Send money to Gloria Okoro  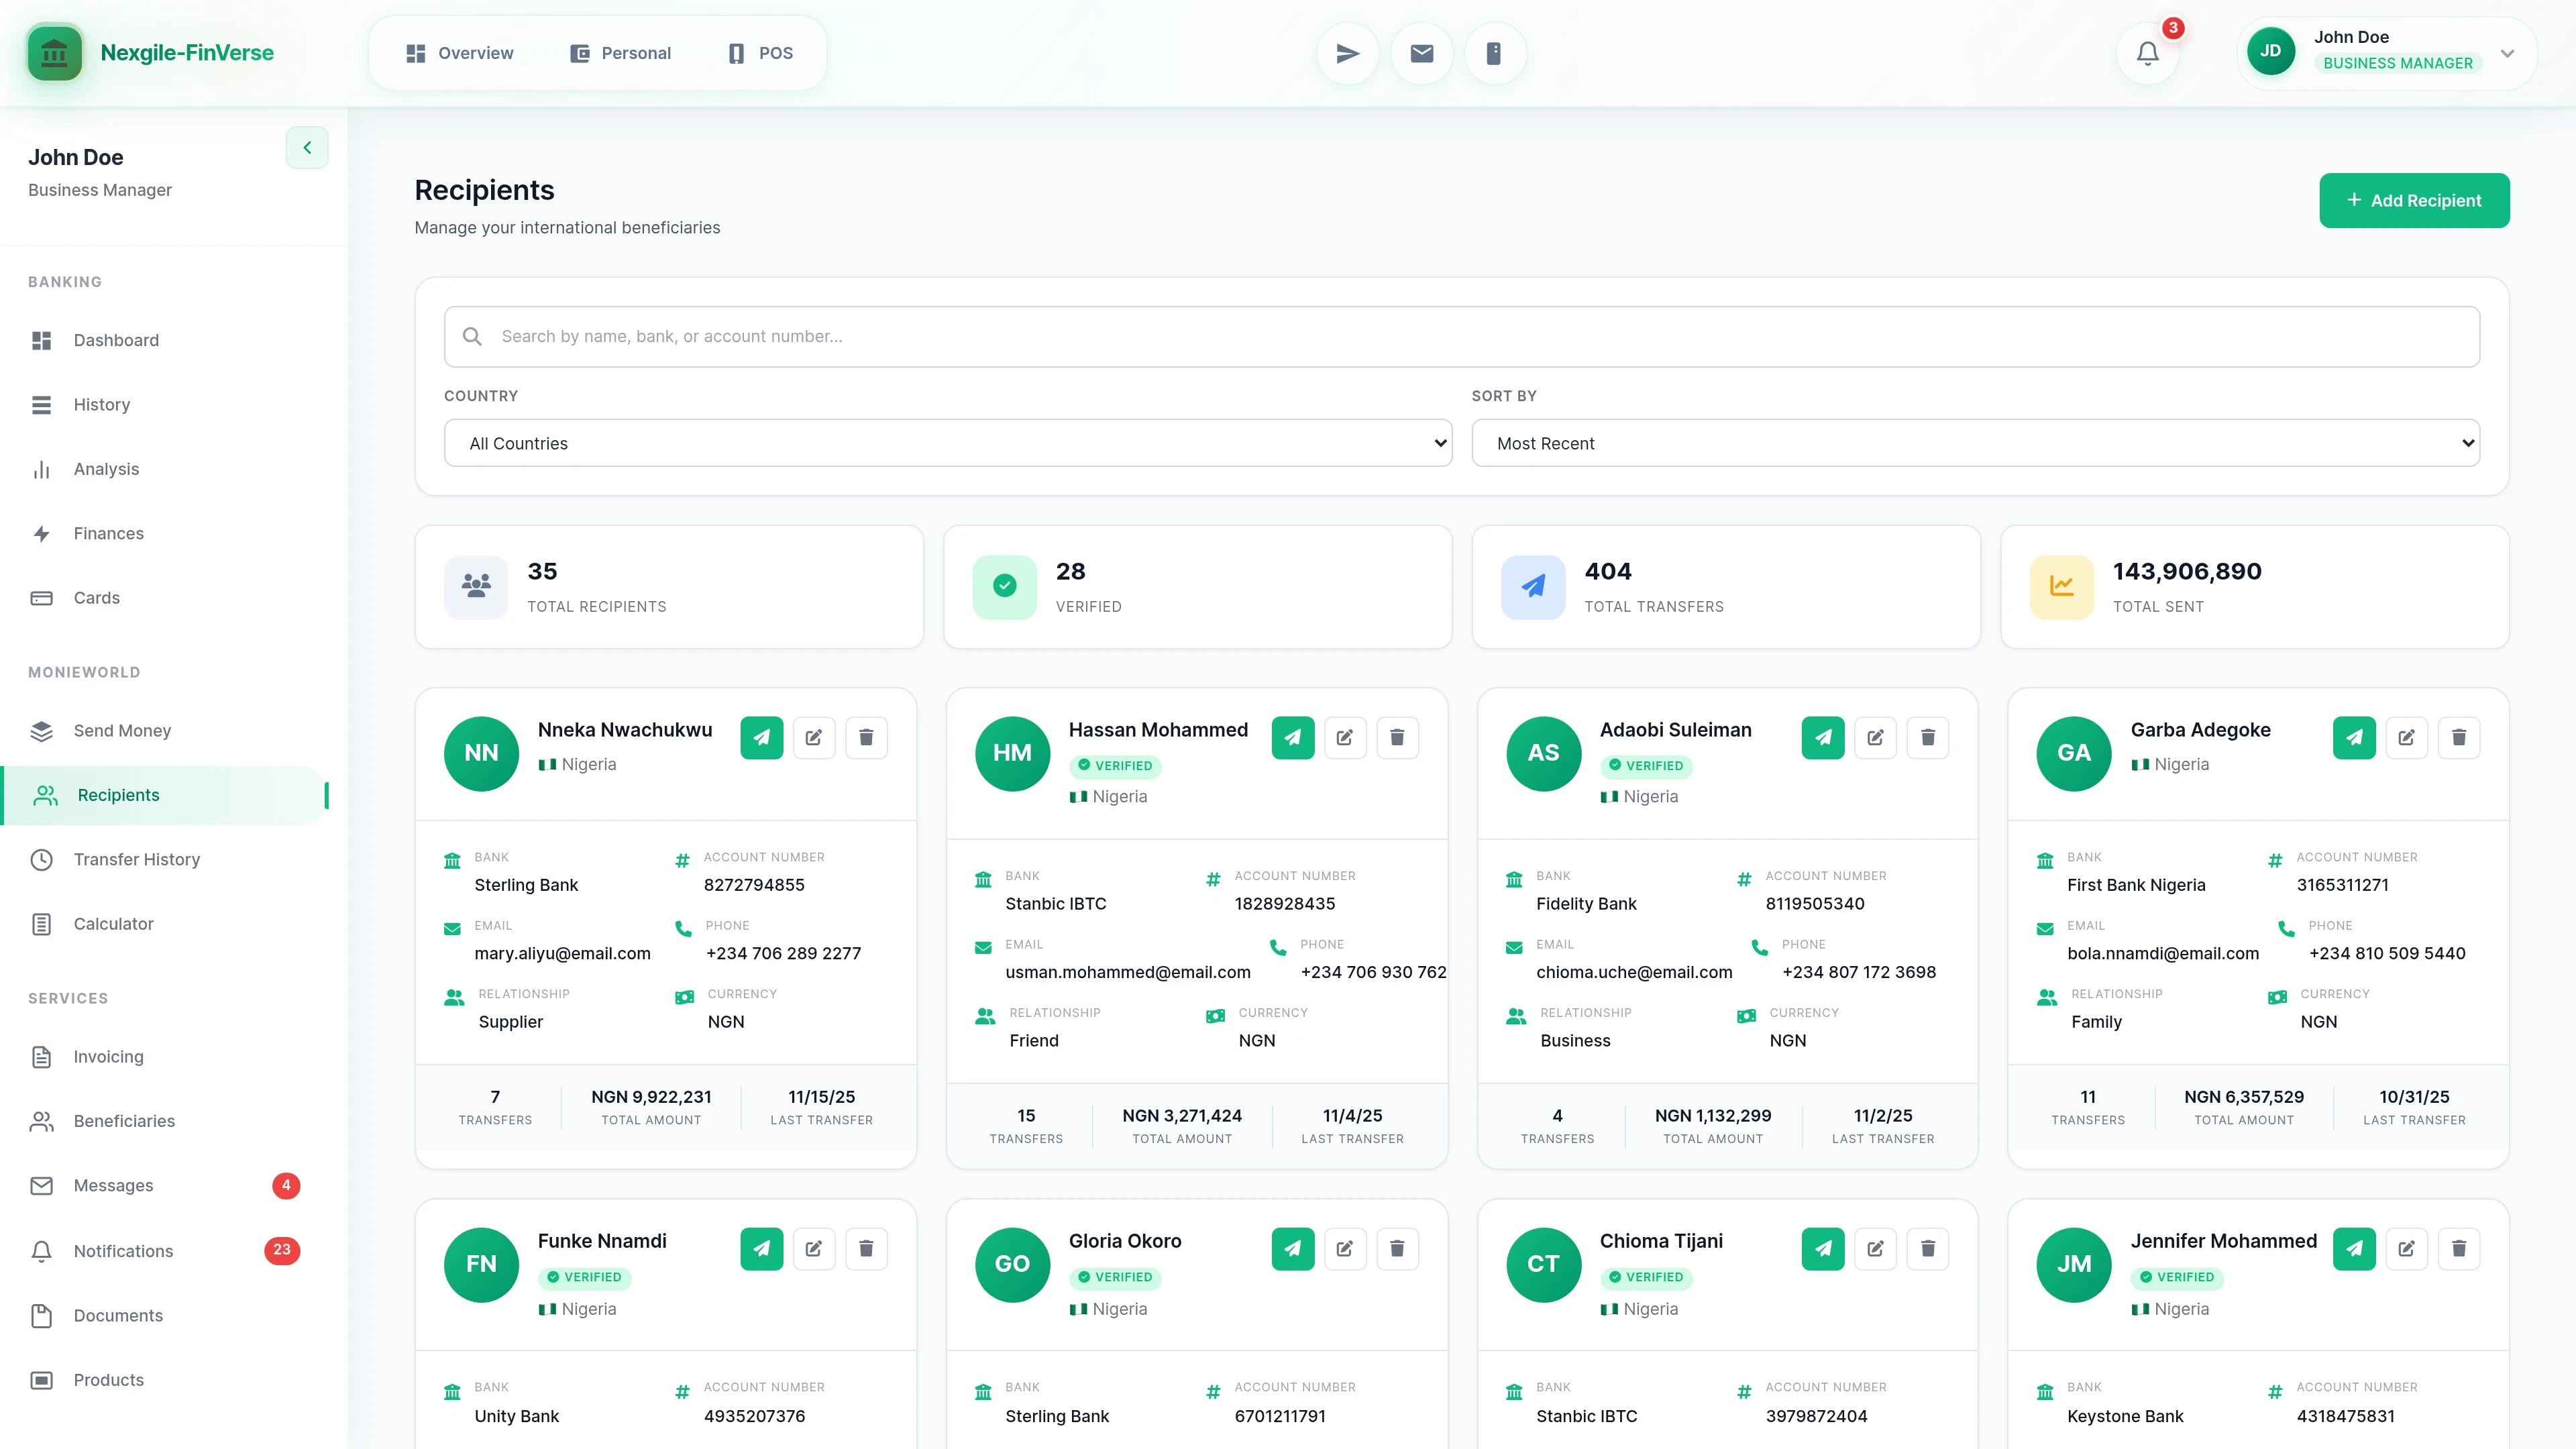(x=1292, y=1249)
